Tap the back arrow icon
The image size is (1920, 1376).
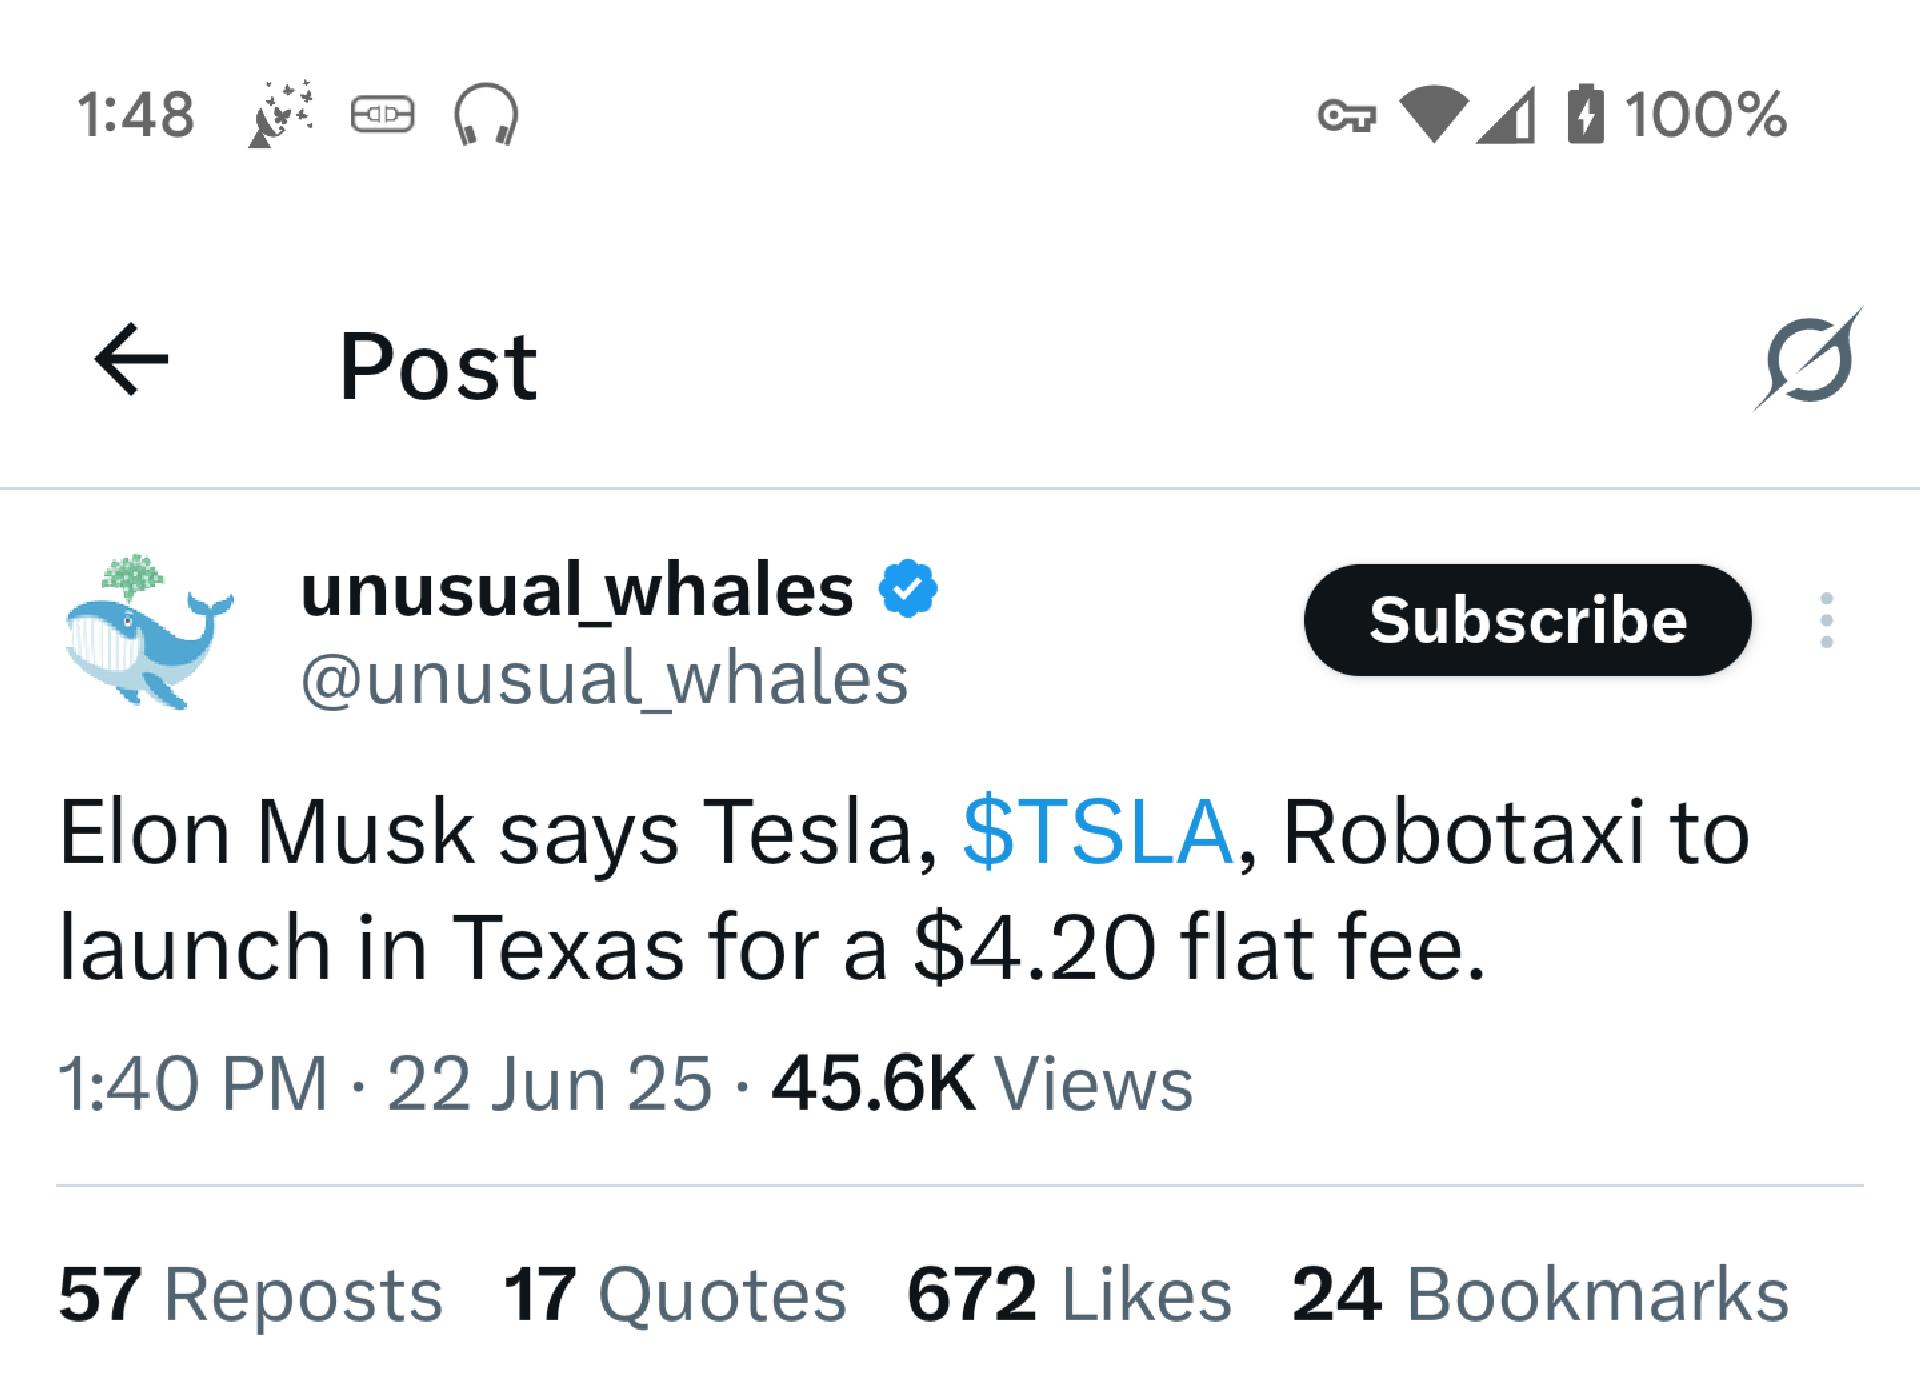pyautogui.click(x=131, y=360)
